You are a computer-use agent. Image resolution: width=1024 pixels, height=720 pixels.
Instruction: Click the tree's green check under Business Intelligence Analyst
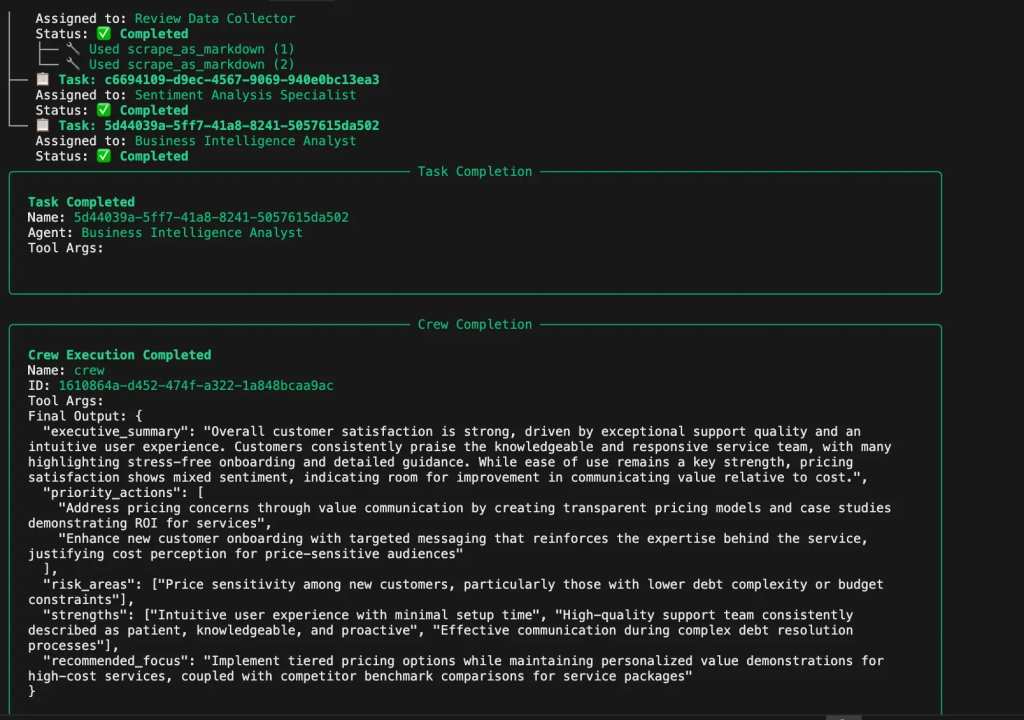coord(104,156)
